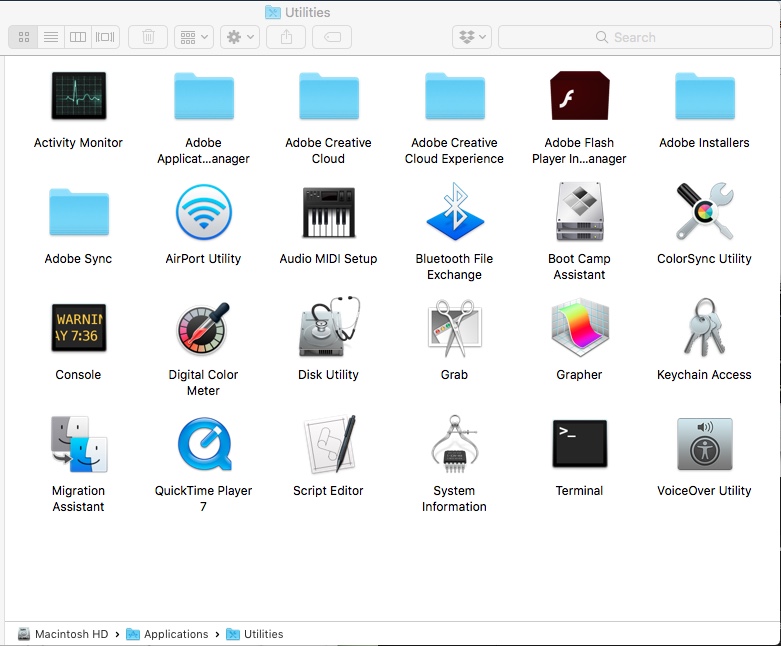Image resolution: width=781 pixels, height=646 pixels.
Task: Select the Script Editor icon
Action: (331, 444)
